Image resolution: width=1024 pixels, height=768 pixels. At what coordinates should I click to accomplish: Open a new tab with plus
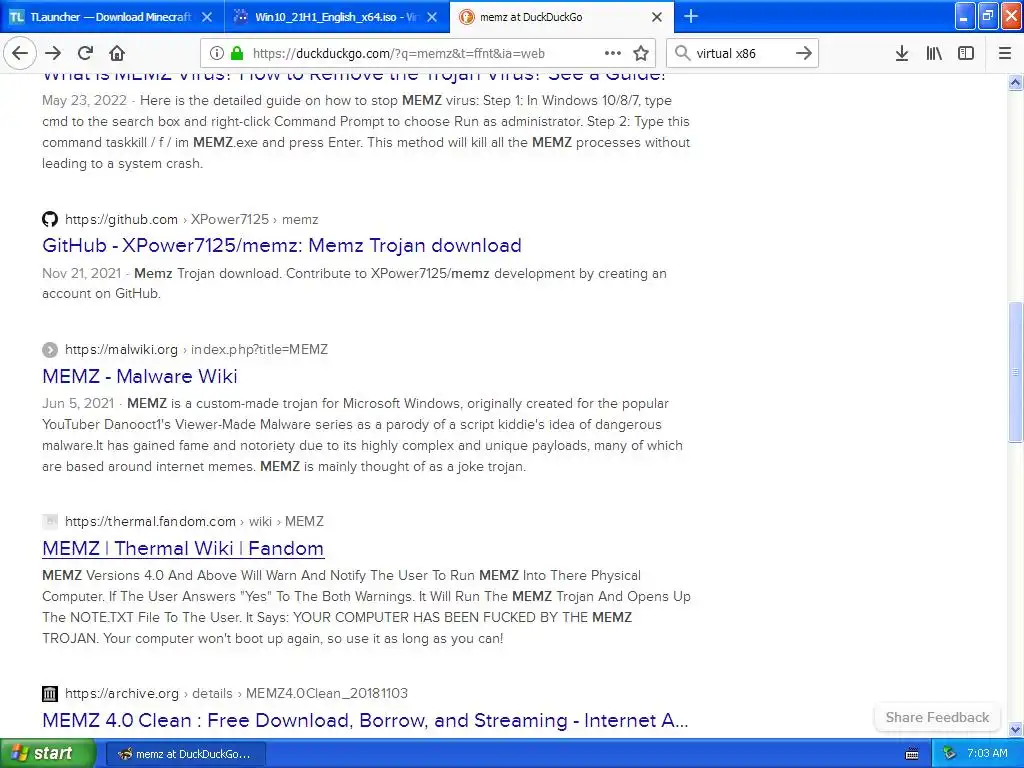(x=691, y=16)
